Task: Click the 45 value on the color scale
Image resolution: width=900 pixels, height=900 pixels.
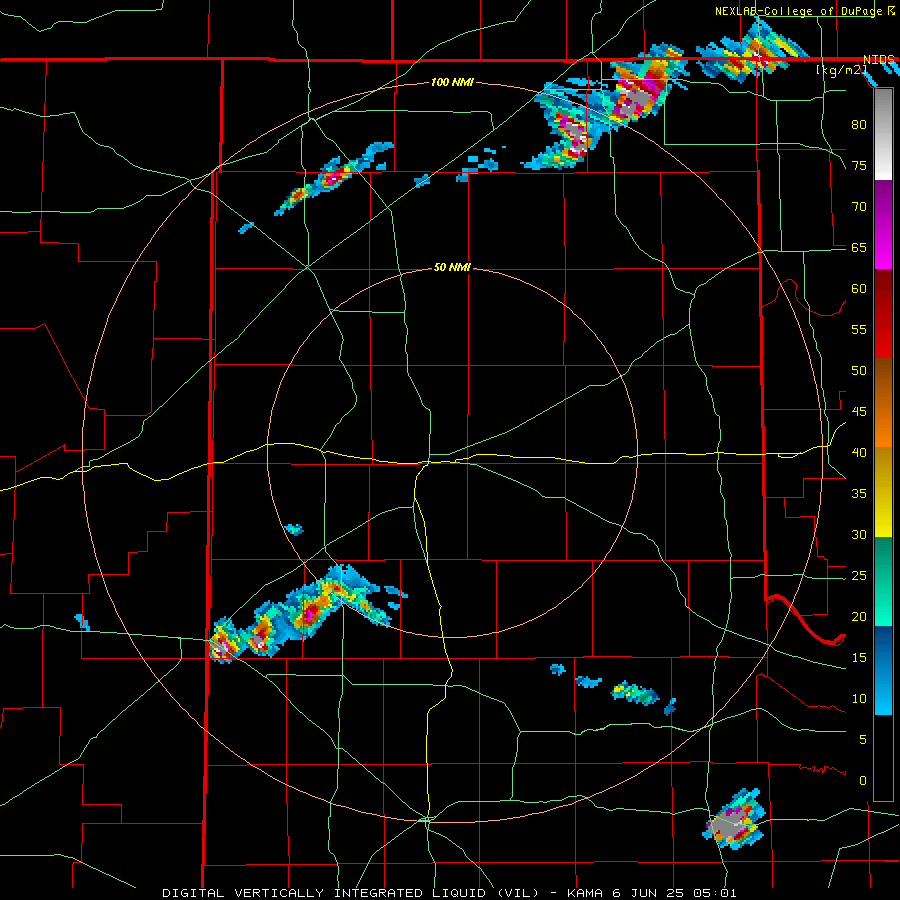Action: (859, 412)
